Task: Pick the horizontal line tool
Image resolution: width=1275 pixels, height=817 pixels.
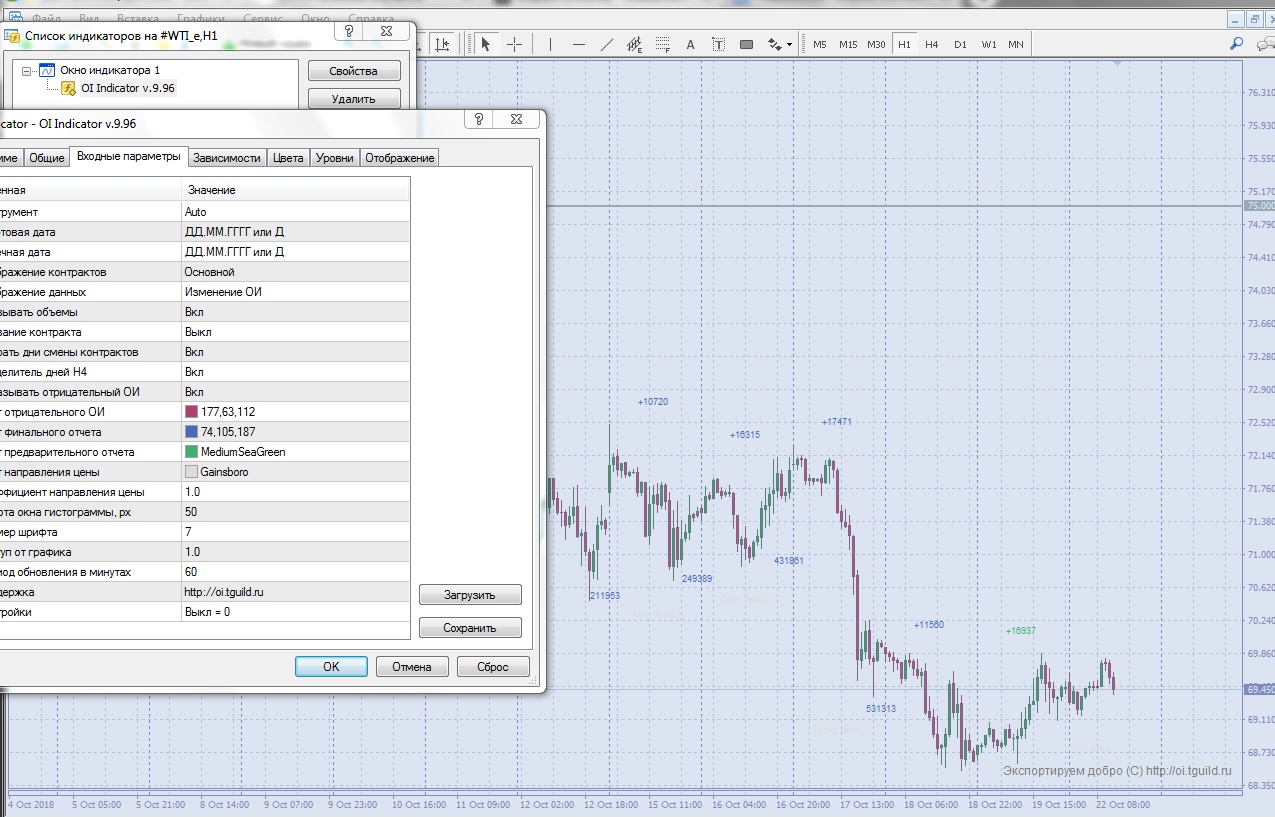Action: tap(578, 44)
